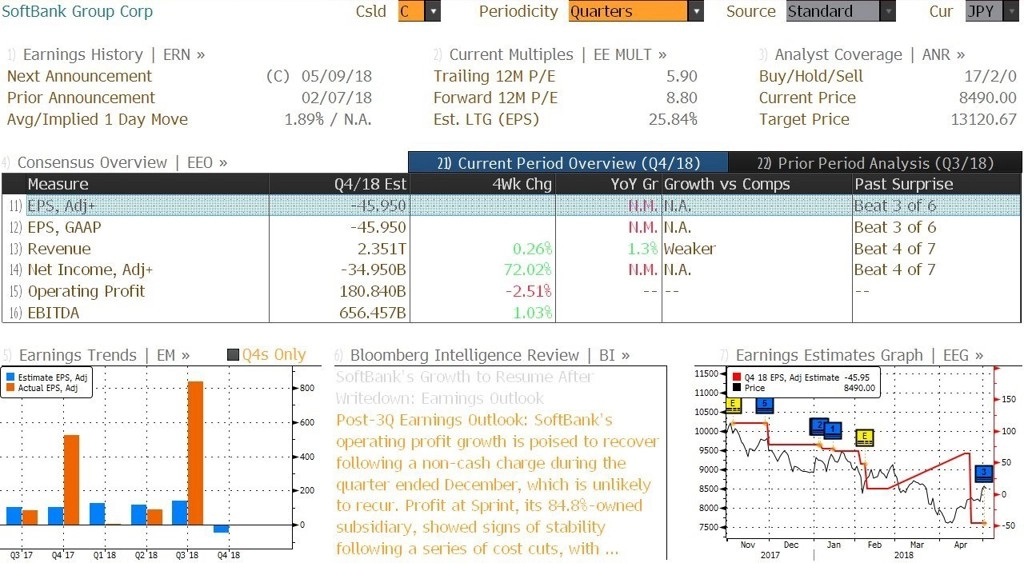Click Trailing 12M P/E value 5.90
The image size is (1024, 563).
coord(682,76)
